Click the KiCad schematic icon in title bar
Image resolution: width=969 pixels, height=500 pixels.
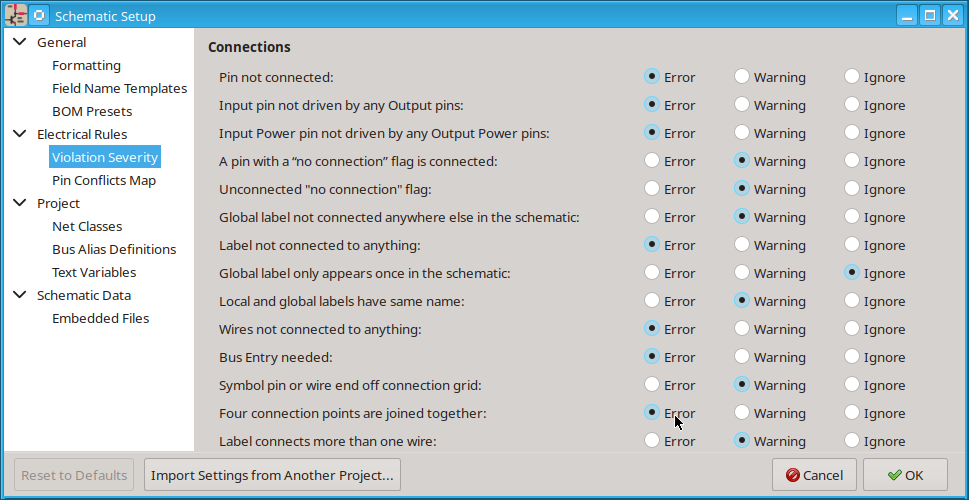pyautogui.click(x=15, y=15)
